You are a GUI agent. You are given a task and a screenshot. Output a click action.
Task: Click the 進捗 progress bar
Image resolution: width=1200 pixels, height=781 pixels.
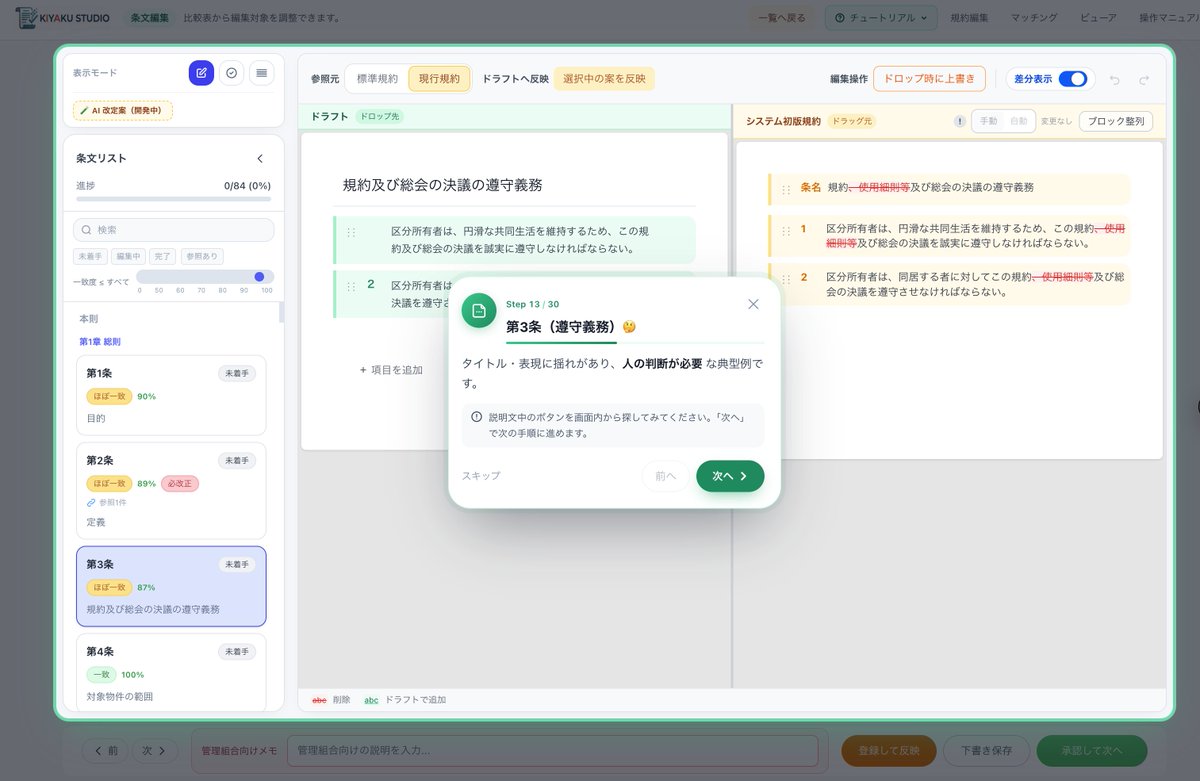(173, 199)
